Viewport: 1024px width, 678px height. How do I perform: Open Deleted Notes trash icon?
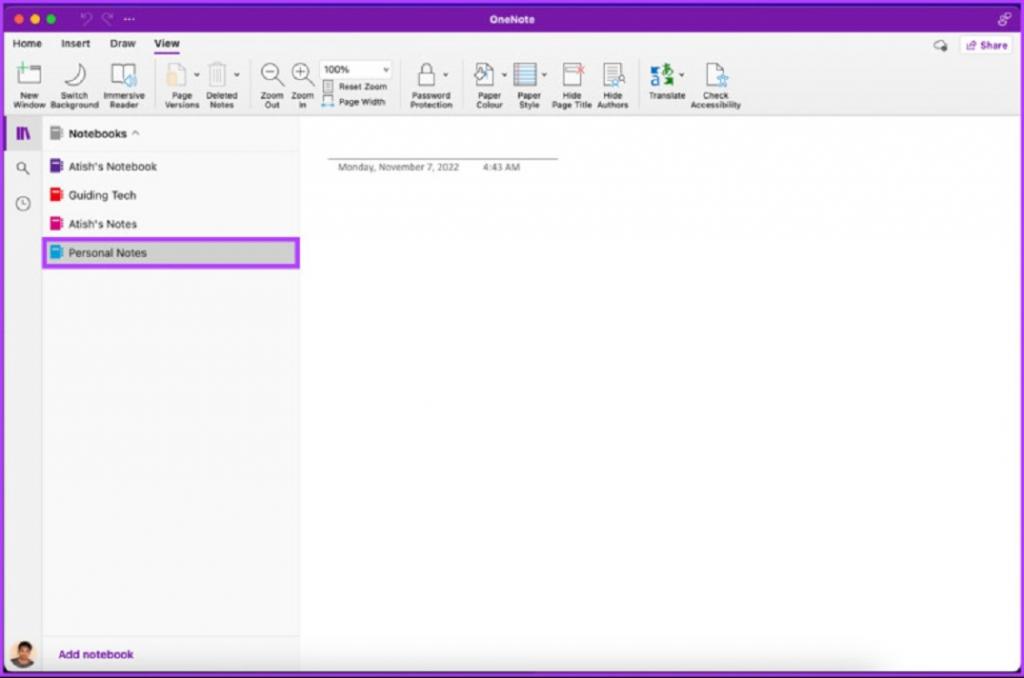(217, 74)
